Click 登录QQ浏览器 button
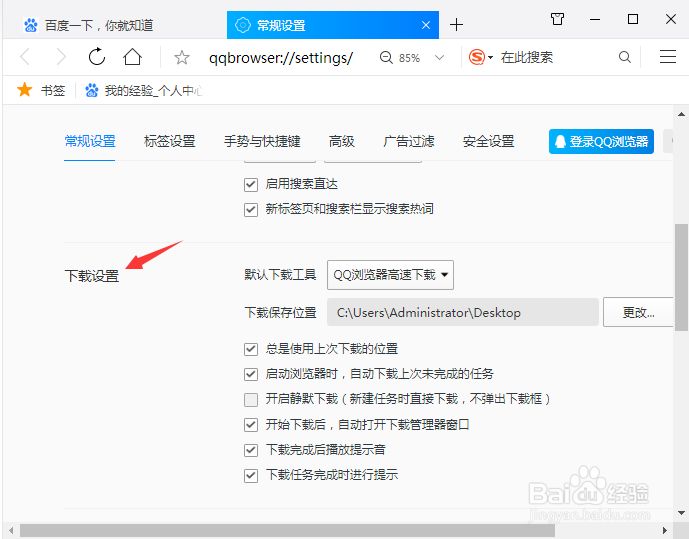The width and height of the screenshot is (689, 539). [x=601, y=141]
